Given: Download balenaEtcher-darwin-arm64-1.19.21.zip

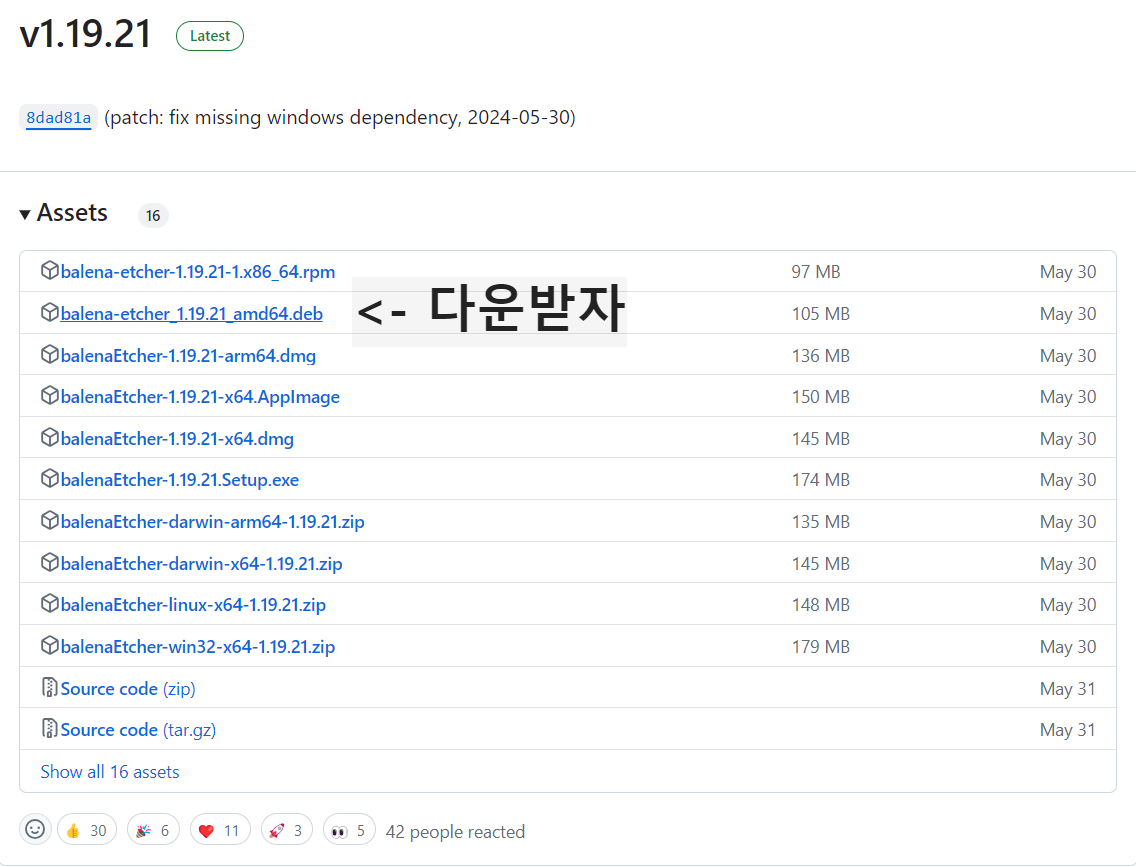Looking at the screenshot, I should point(212,522).
